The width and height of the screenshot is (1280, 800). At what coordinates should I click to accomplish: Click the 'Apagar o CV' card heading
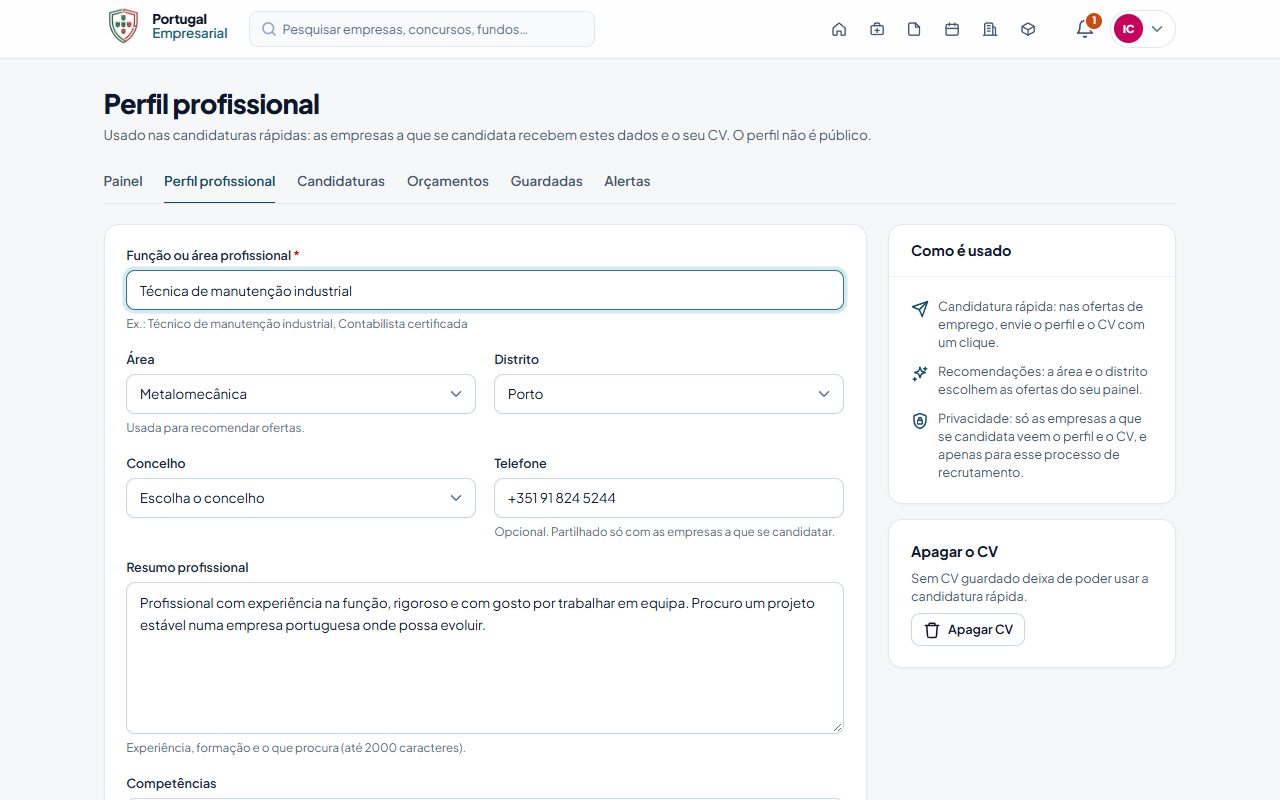coord(954,552)
